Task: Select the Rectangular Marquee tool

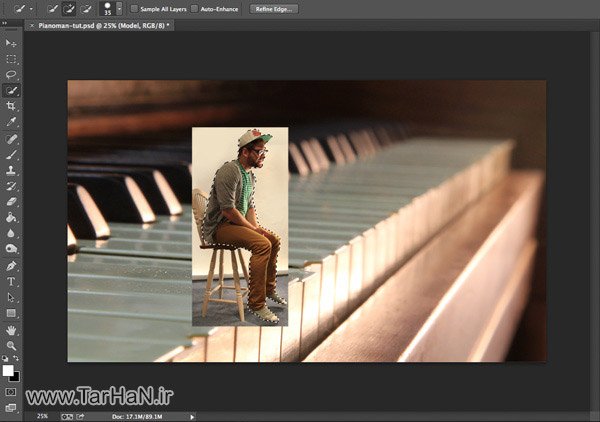Action: pos(11,59)
